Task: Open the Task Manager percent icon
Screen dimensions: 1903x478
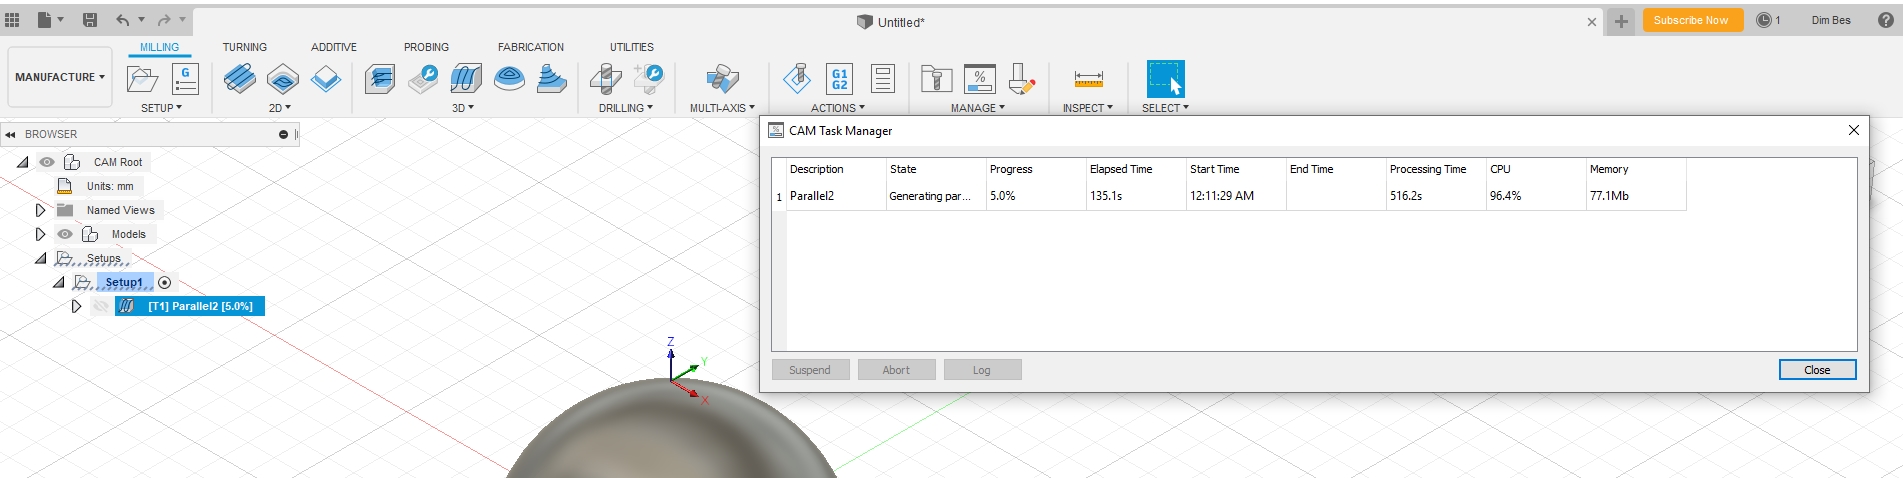Action: 979,78
